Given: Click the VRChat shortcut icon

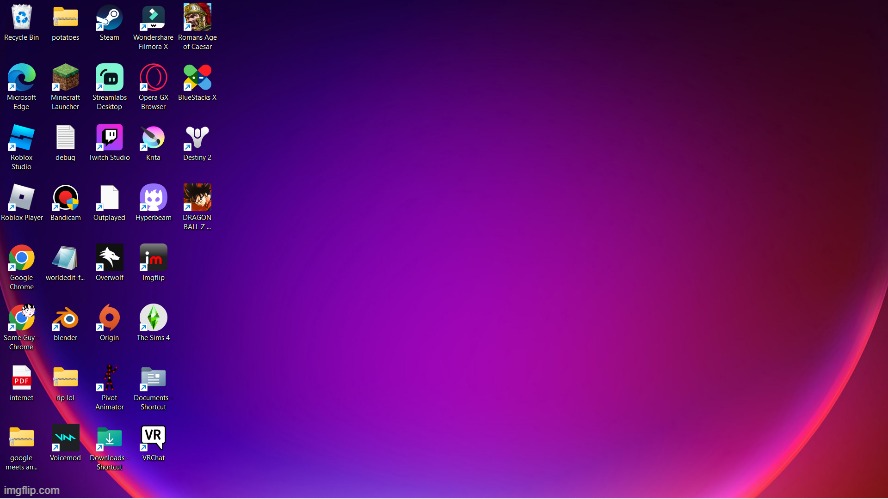Looking at the screenshot, I should pos(153,438).
